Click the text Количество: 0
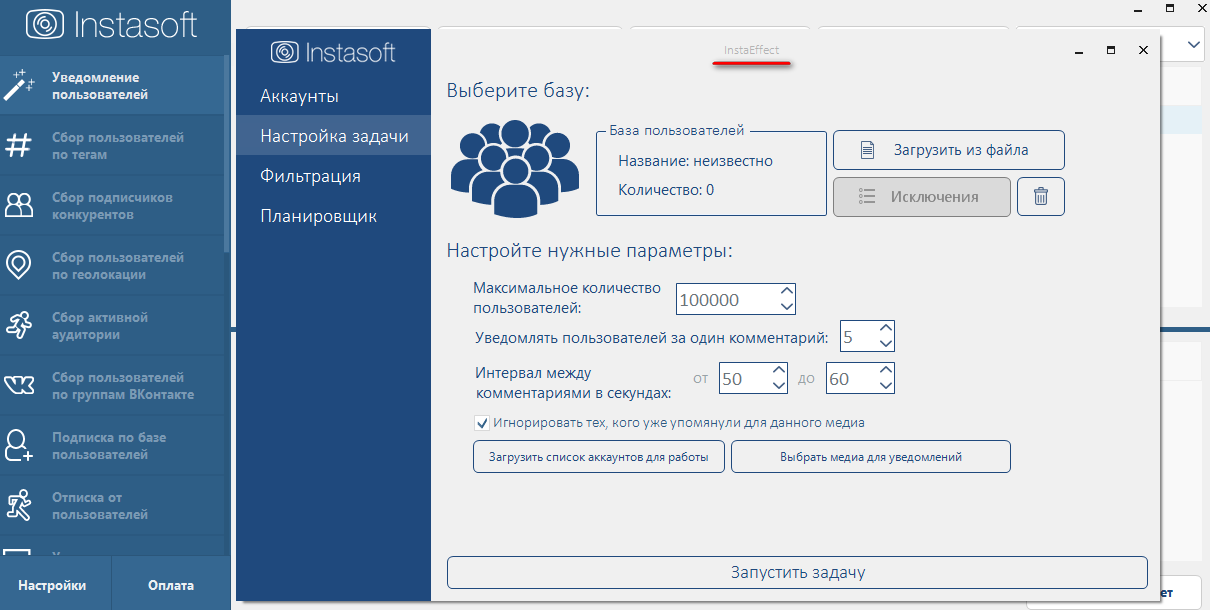 click(x=666, y=189)
